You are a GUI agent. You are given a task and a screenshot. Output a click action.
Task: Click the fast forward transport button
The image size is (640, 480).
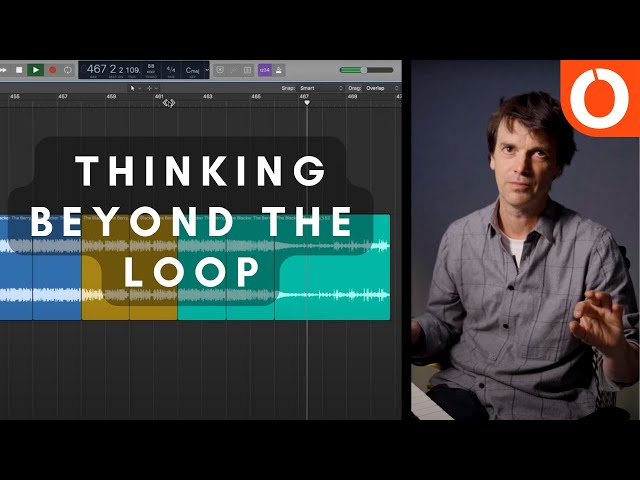pyautogui.click(x=3, y=70)
